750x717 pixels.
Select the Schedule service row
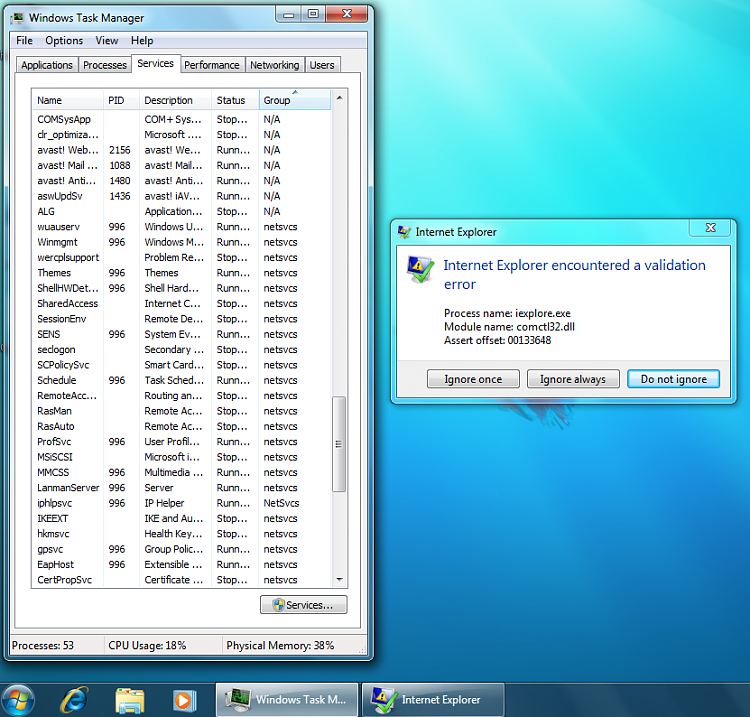click(182, 380)
